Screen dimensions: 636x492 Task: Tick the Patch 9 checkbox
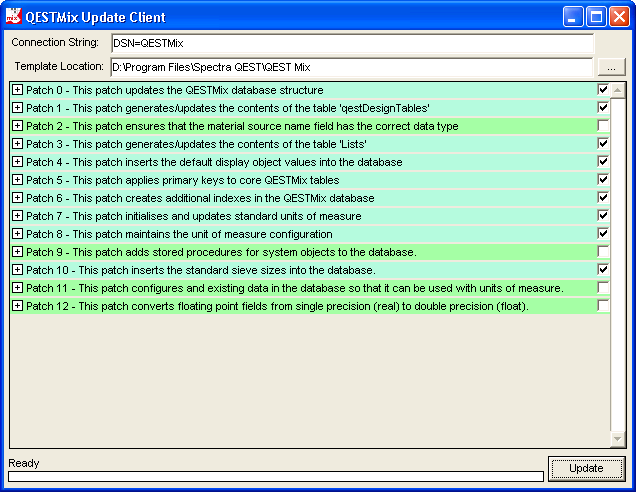[x=603, y=251]
